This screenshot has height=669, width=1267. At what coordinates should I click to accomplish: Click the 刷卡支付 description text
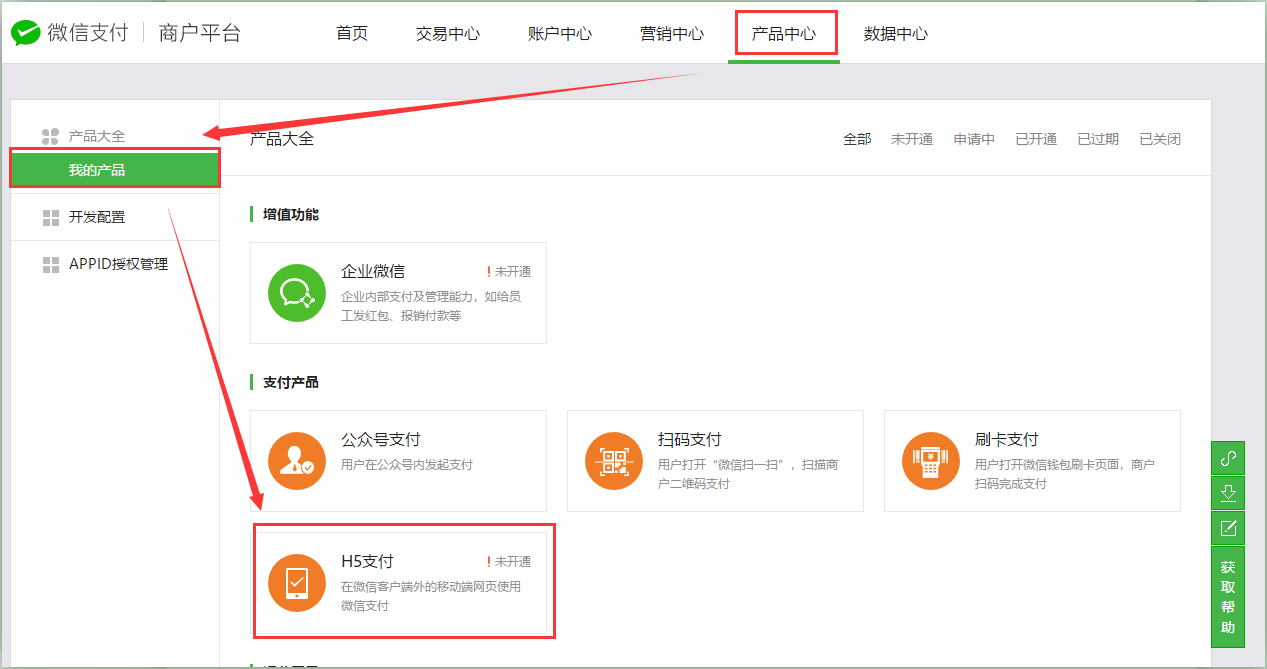point(1065,474)
